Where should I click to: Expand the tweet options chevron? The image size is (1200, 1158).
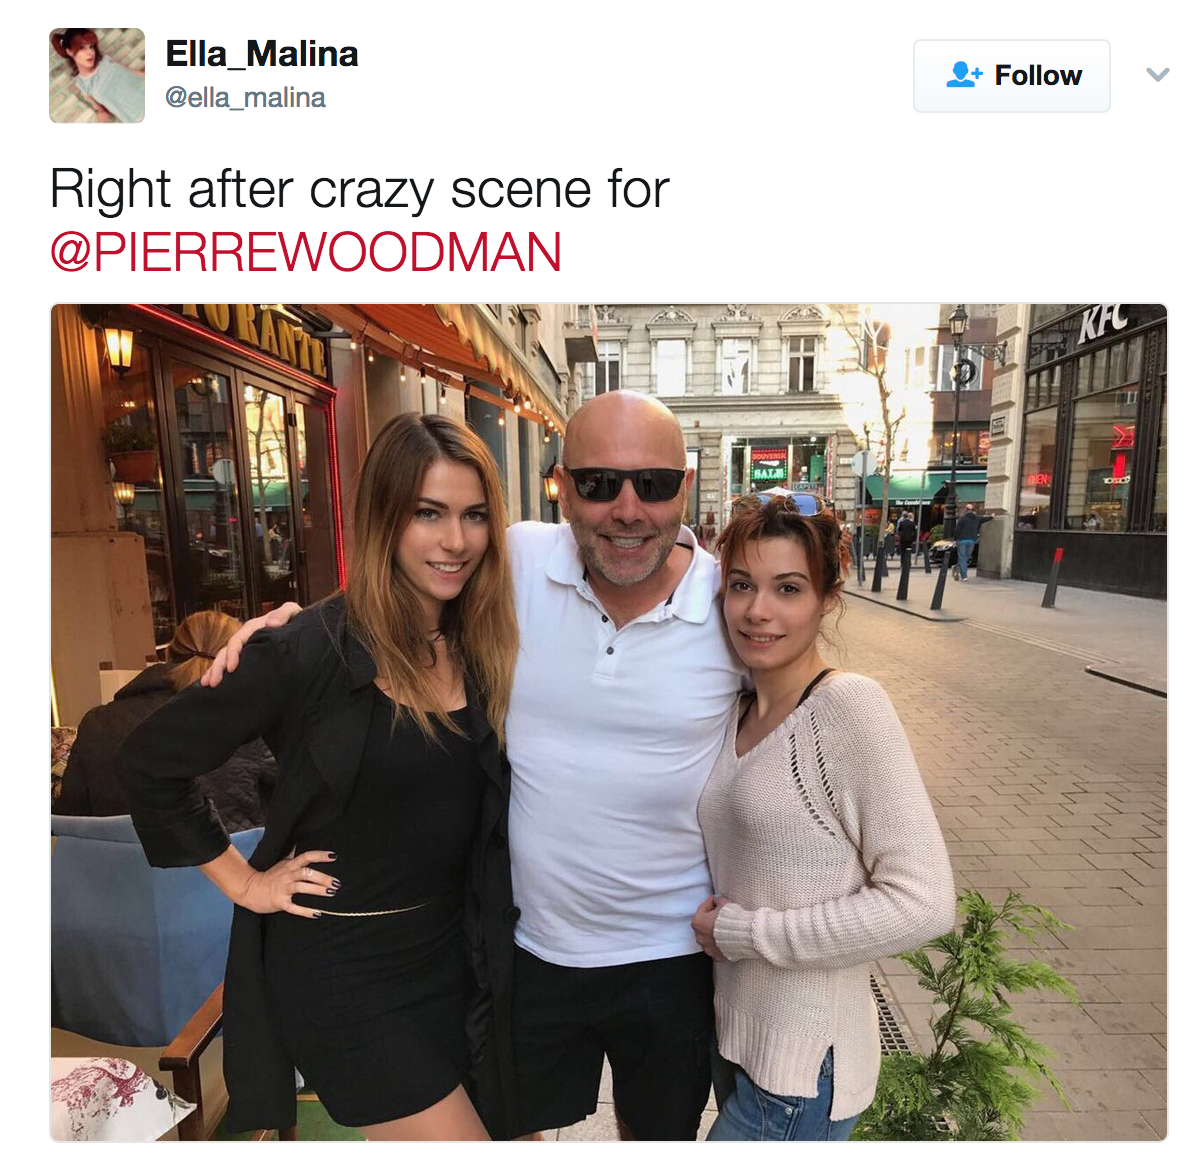[x=1157, y=75]
